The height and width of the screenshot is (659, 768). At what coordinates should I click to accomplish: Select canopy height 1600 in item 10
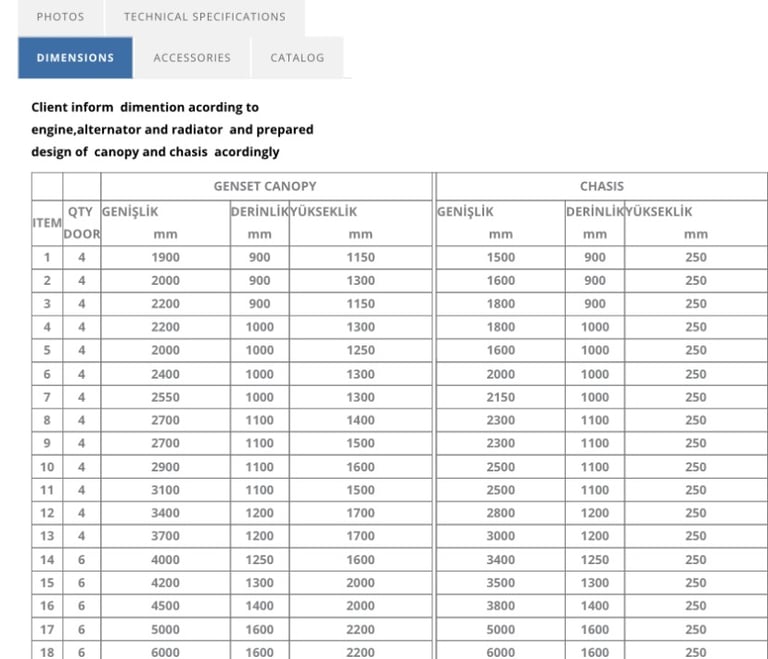point(361,467)
